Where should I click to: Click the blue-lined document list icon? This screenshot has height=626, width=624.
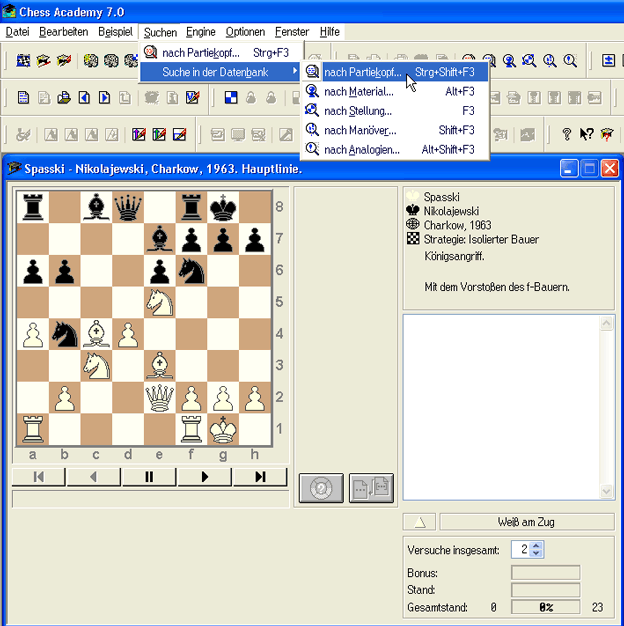(x=23, y=97)
